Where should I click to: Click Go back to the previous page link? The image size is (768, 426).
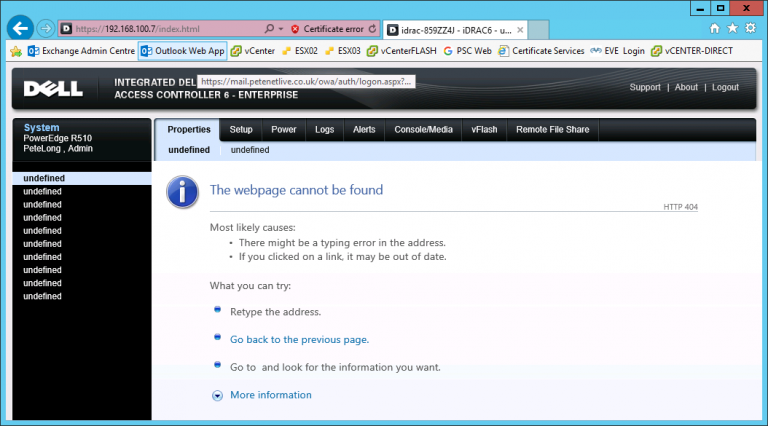click(x=299, y=339)
